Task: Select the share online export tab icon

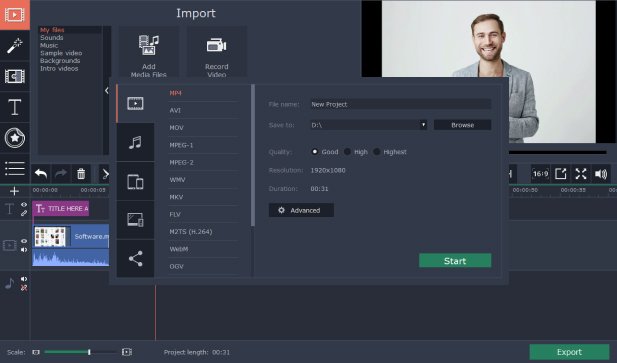Action: pos(135,258)
